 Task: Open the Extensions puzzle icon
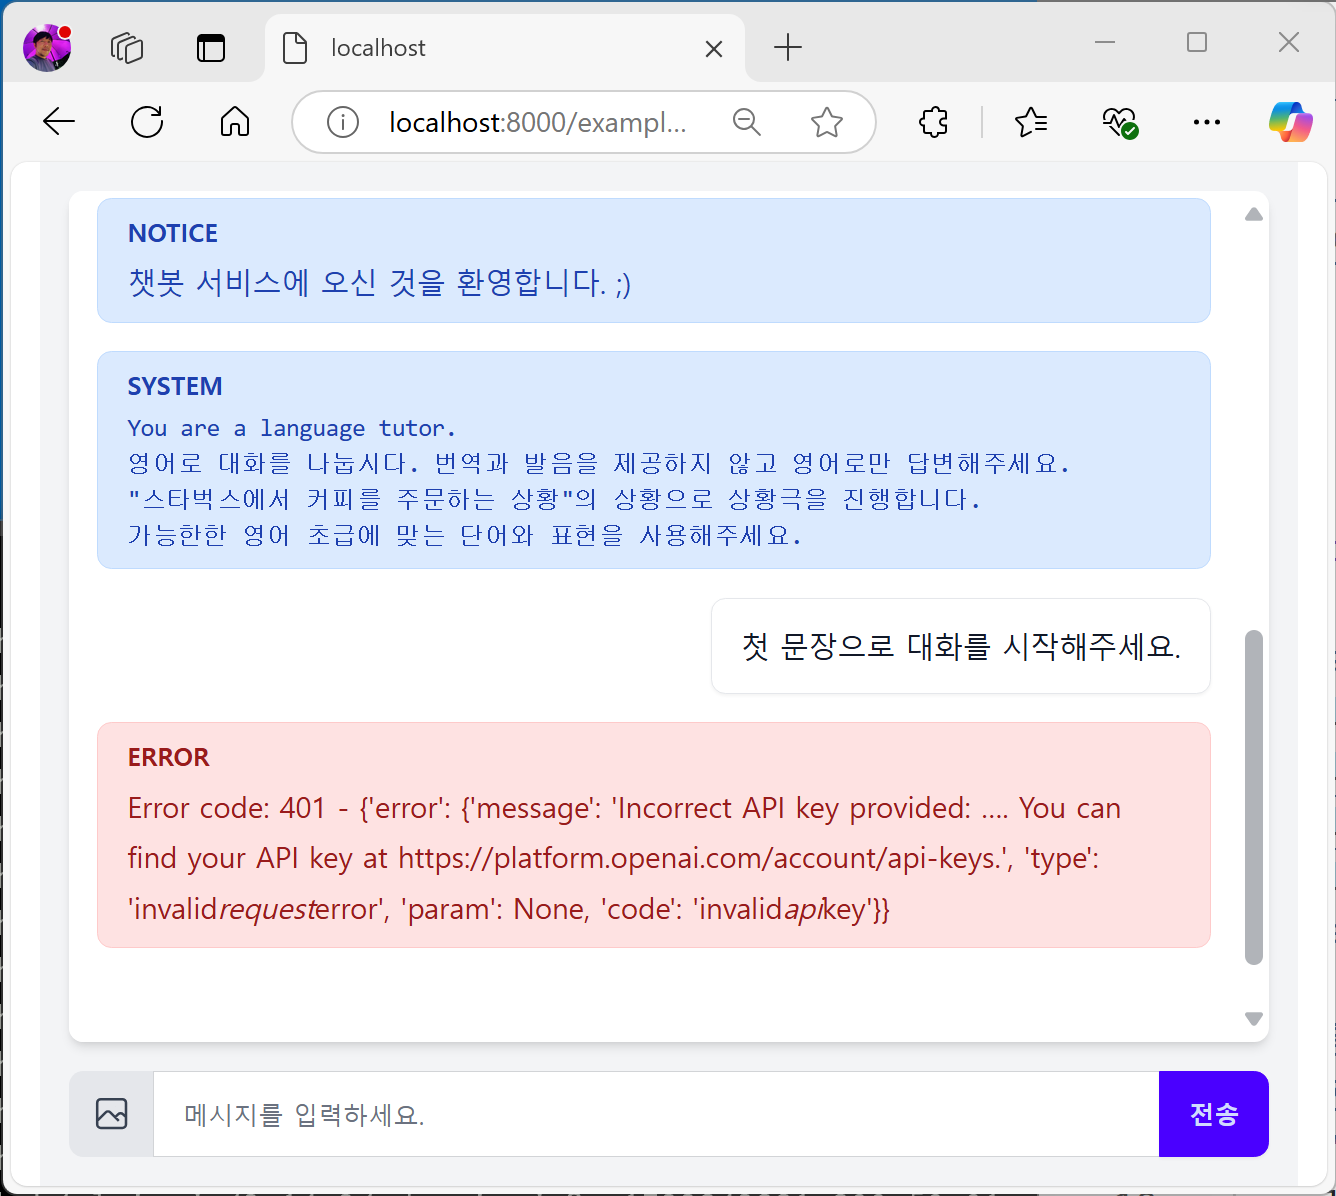point(933,122)
